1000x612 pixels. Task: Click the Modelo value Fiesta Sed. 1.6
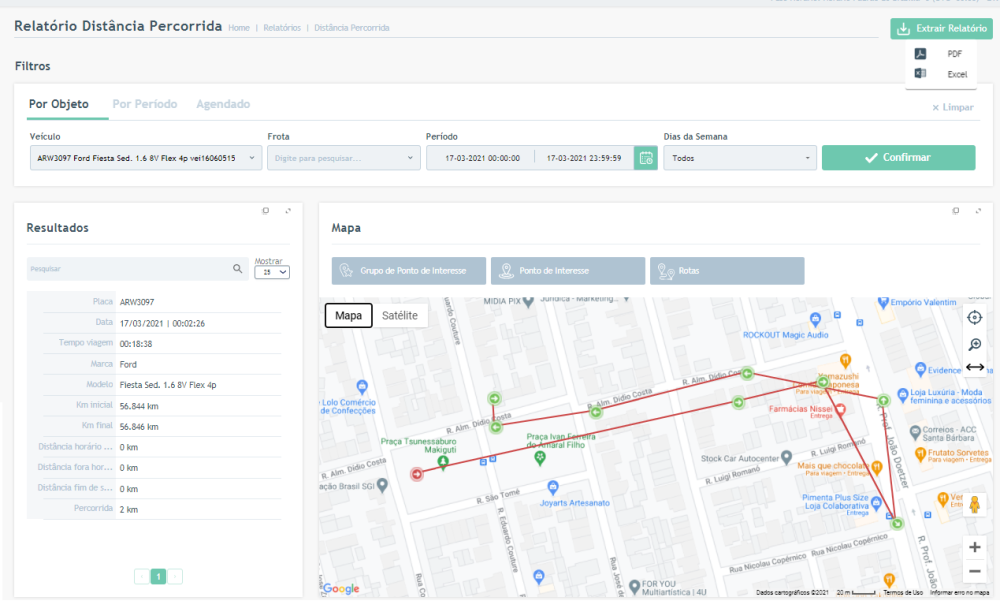coord(168,385)
